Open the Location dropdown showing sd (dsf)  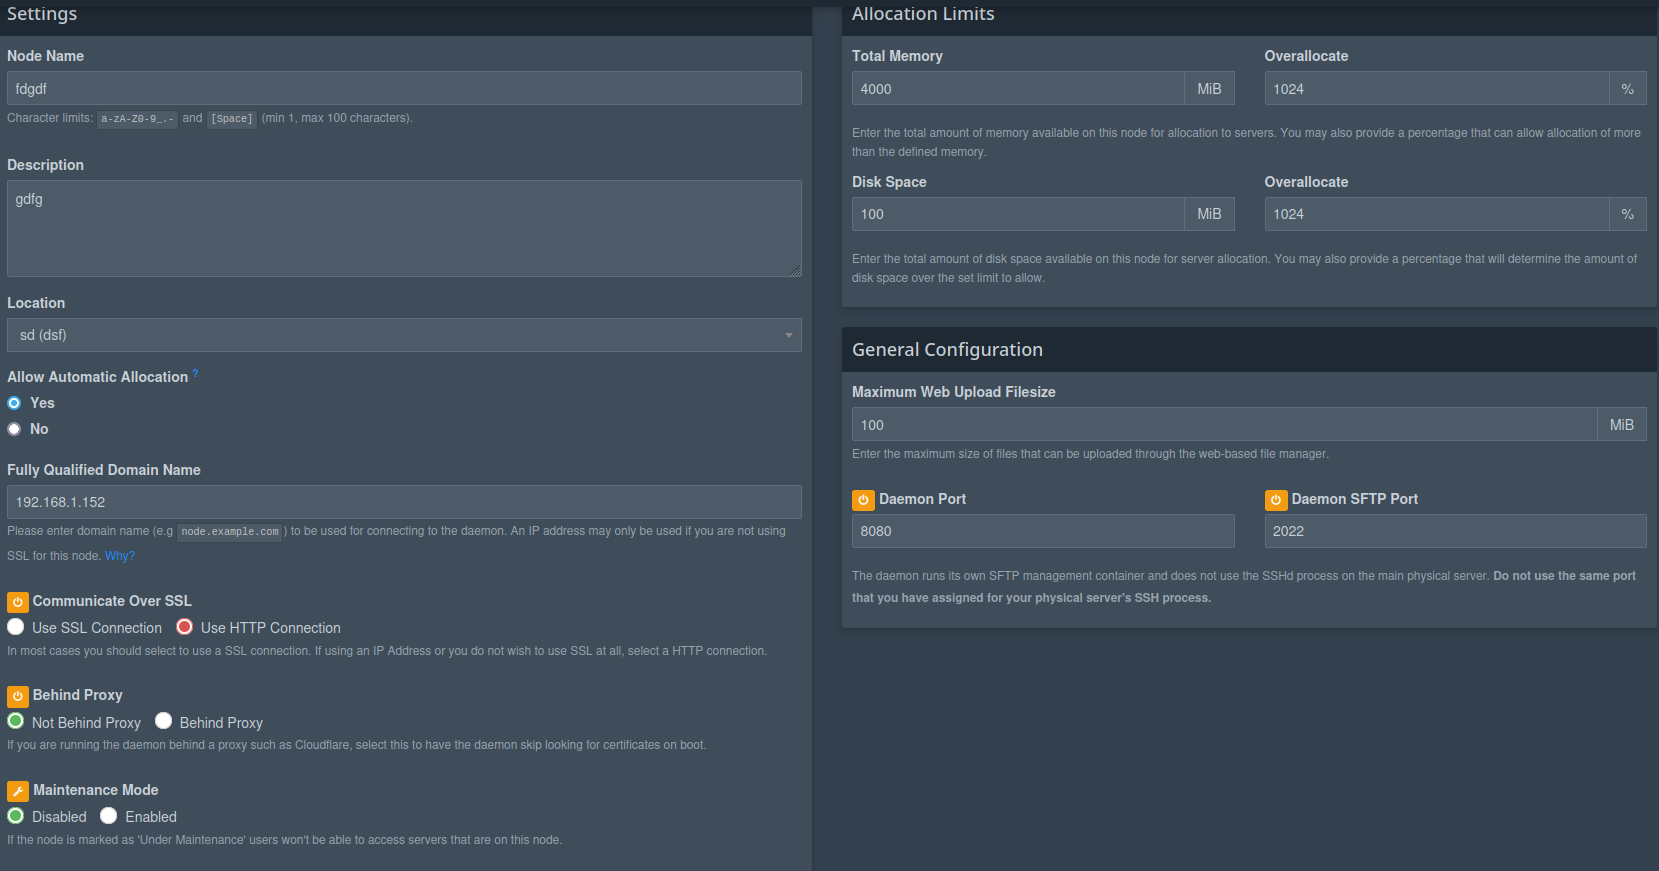404,335
